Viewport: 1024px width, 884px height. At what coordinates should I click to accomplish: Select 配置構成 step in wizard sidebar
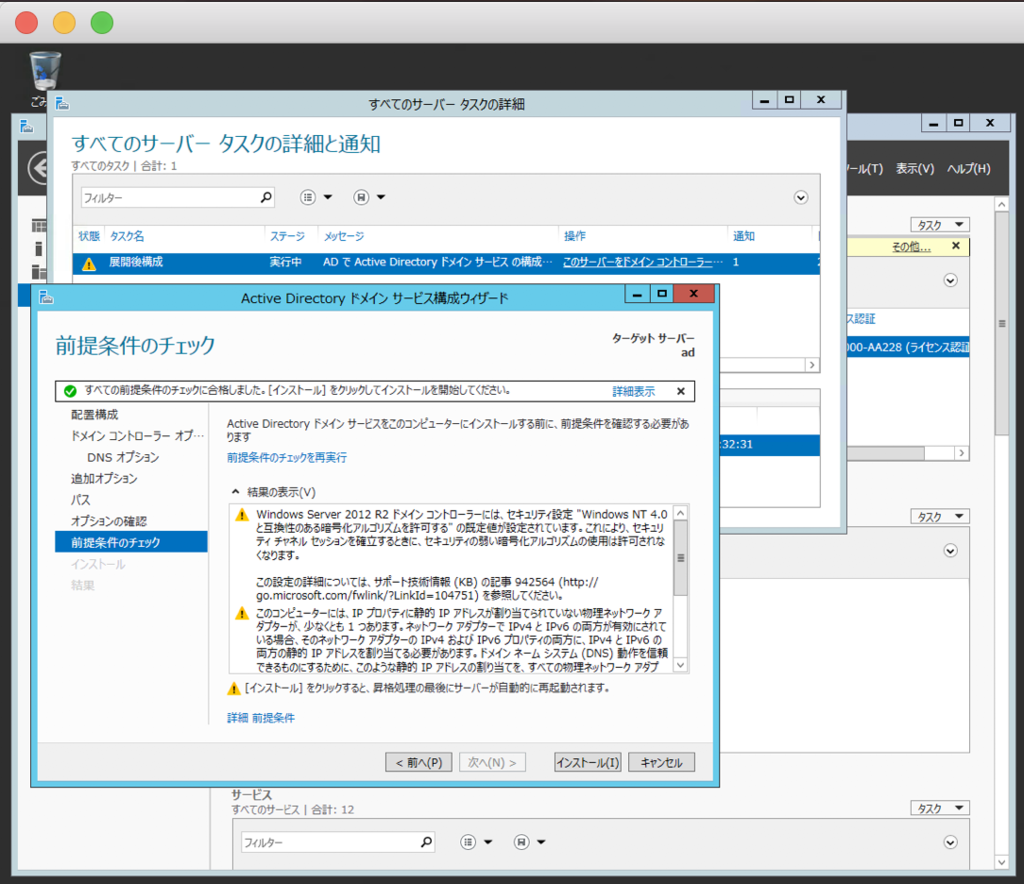pos(95,415)
